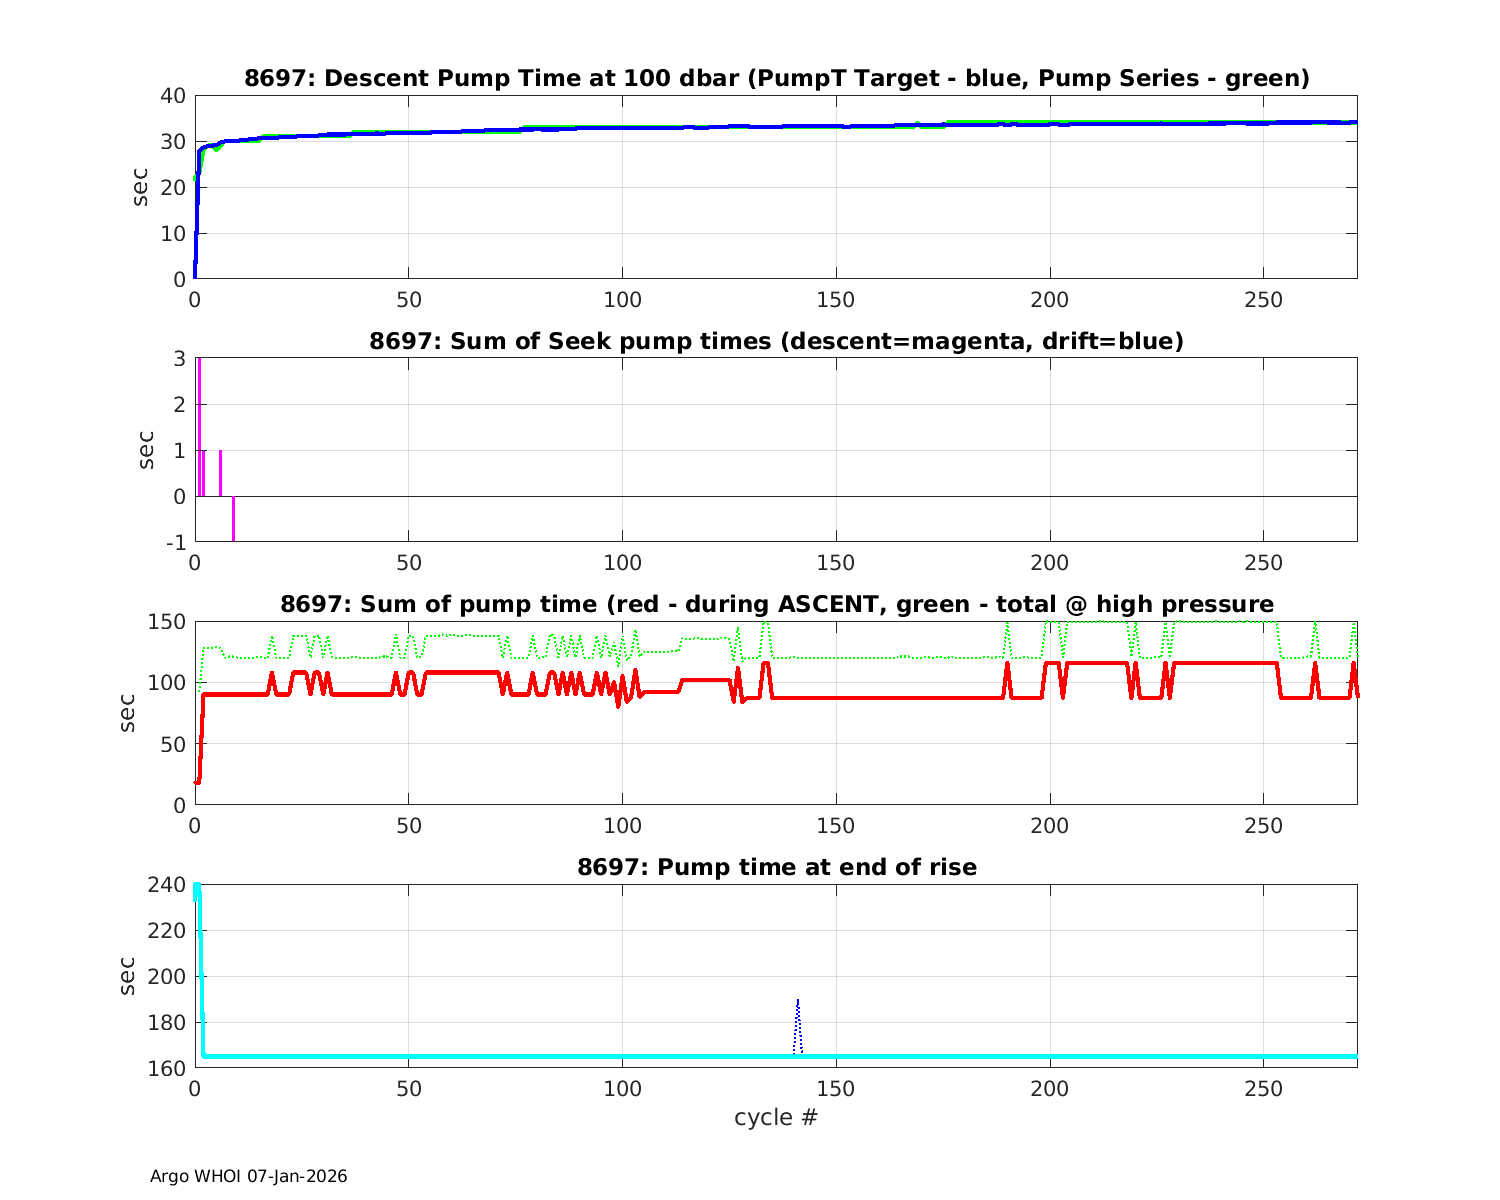Click the cyan line start at 240 sec

(x=197, y=888)
